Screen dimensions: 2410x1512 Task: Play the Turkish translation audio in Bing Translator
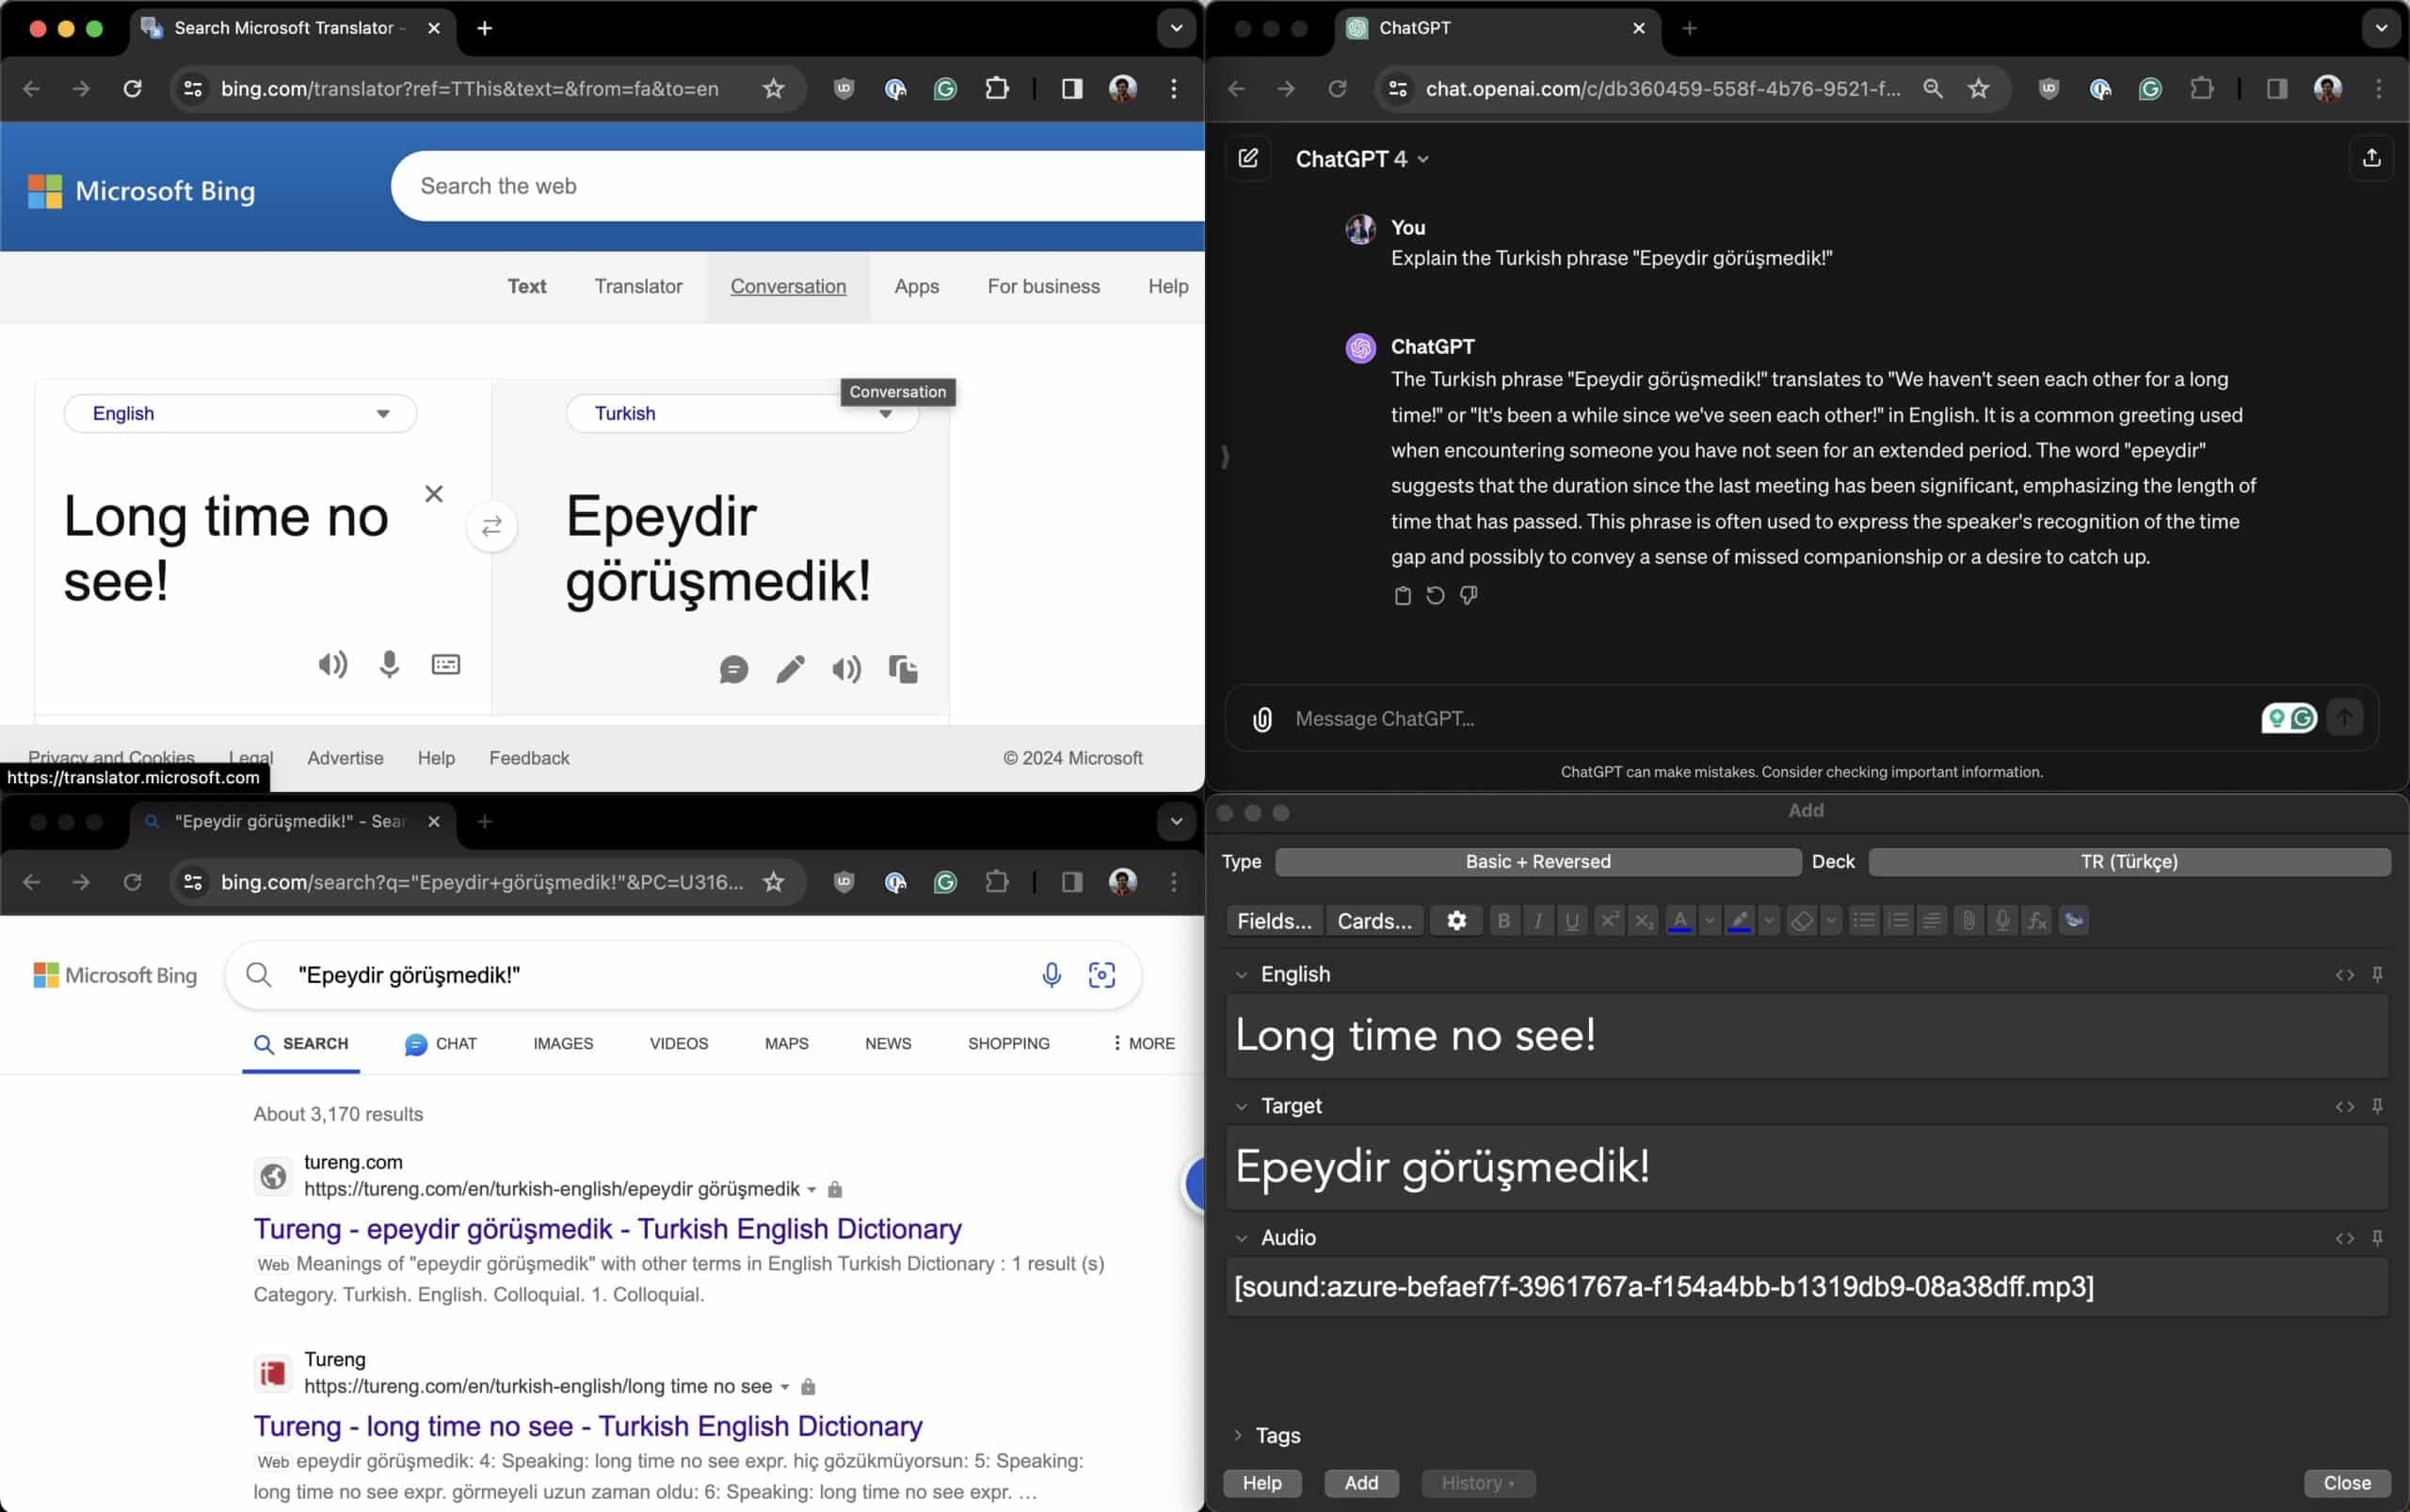(x=845, y=669)
